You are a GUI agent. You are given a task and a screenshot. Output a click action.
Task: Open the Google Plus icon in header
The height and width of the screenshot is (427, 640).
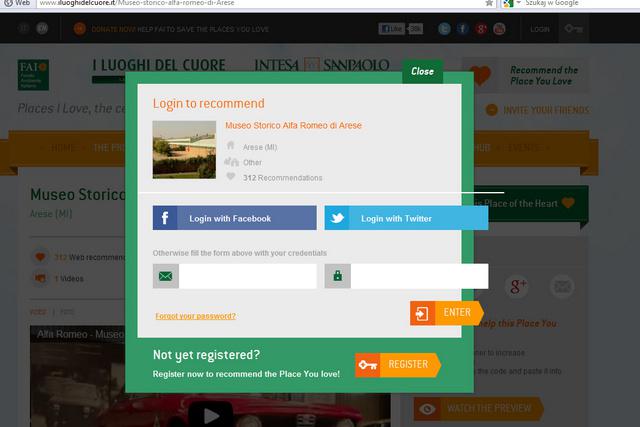coord(481,29)
